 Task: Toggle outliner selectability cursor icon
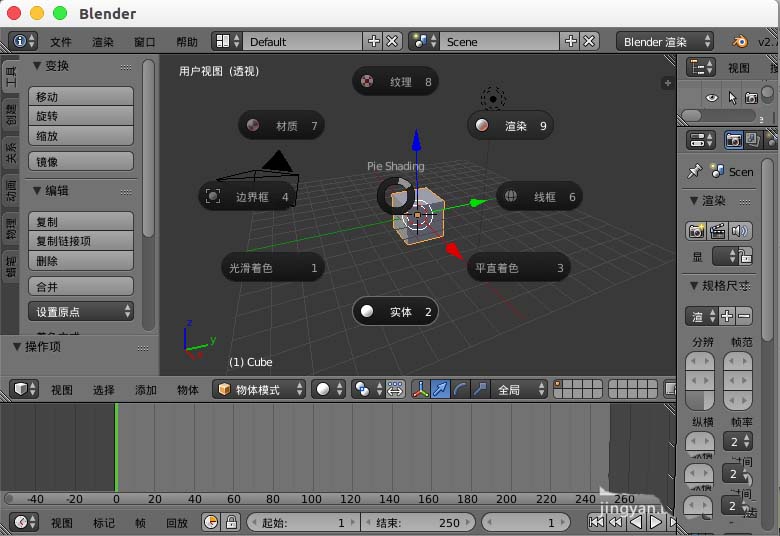pos(732,98)
